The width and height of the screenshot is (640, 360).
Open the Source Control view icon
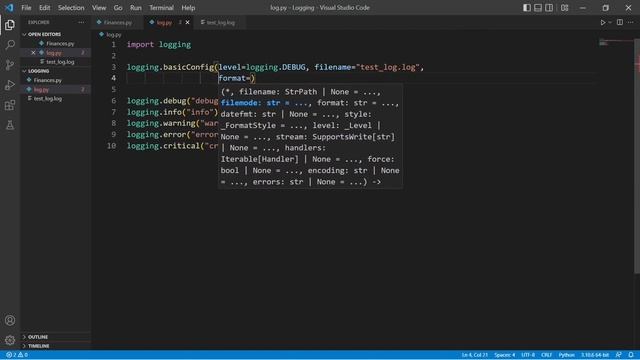coord(10,64)
